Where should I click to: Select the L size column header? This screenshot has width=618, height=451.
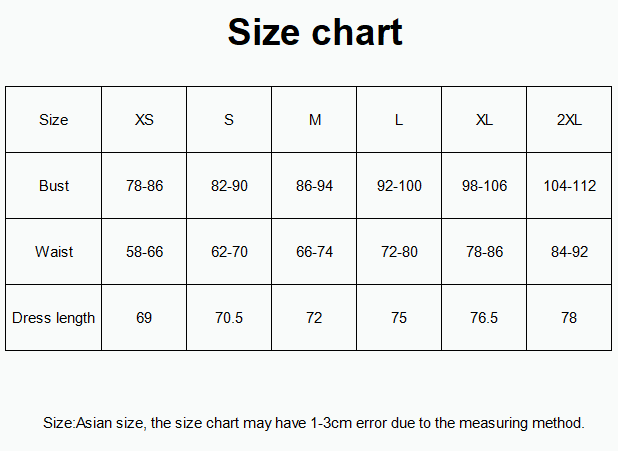click(399, 120)
